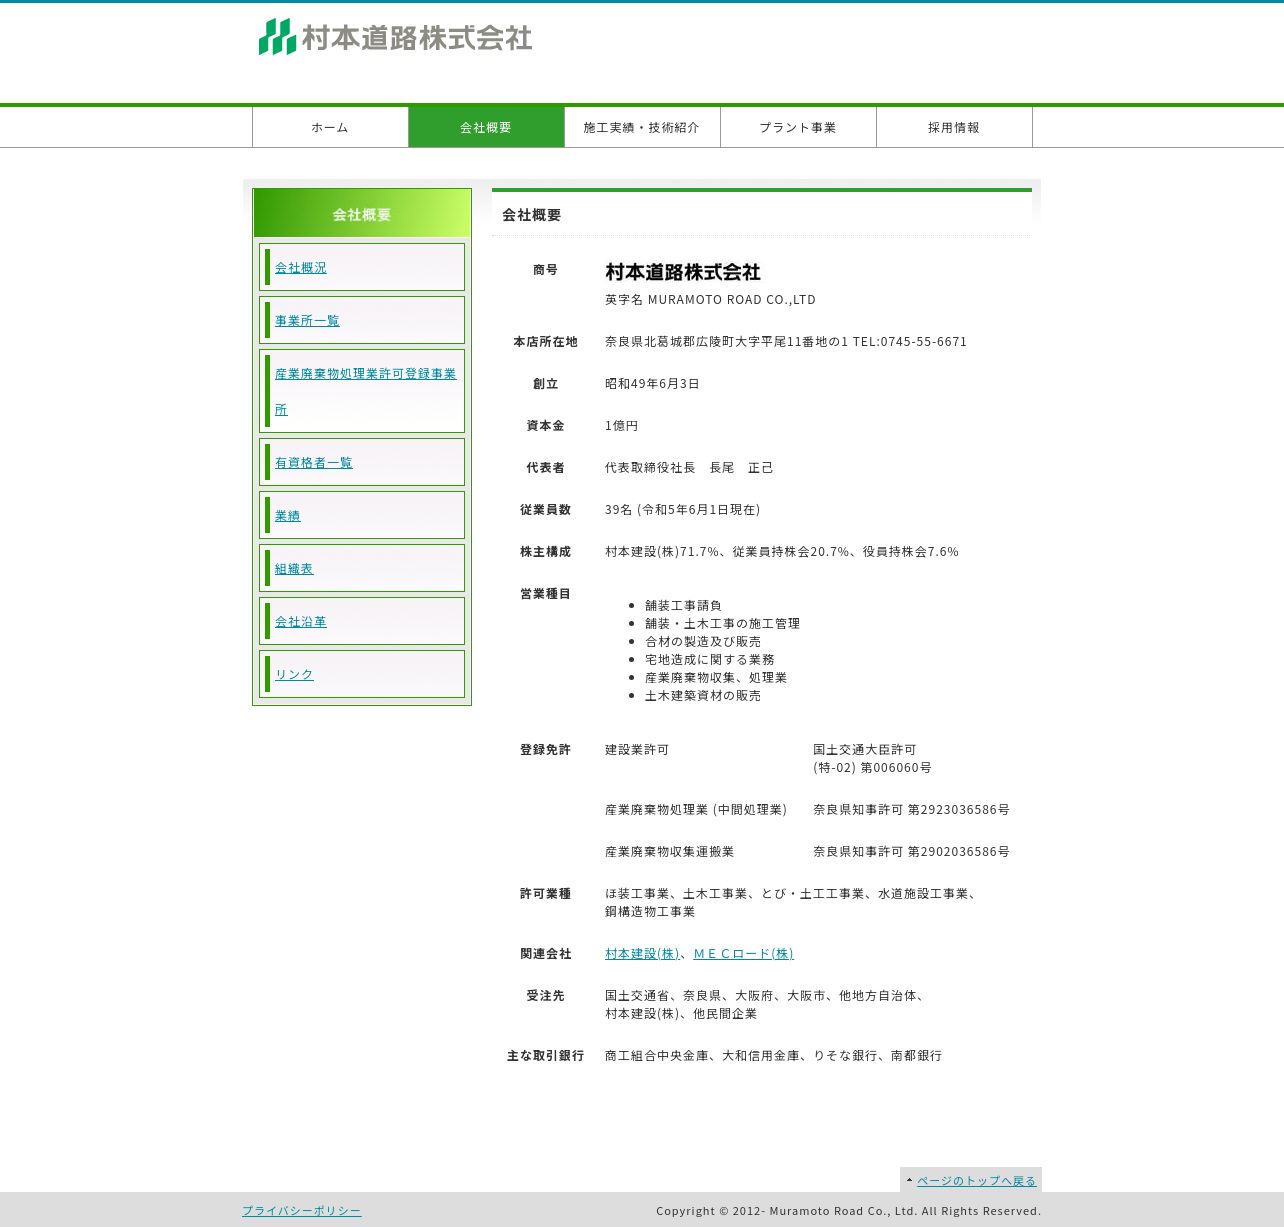Viewport: 1284px width, 1227px height.
Task: Click permit number 第2923036586号
Action: pos(959,810)
